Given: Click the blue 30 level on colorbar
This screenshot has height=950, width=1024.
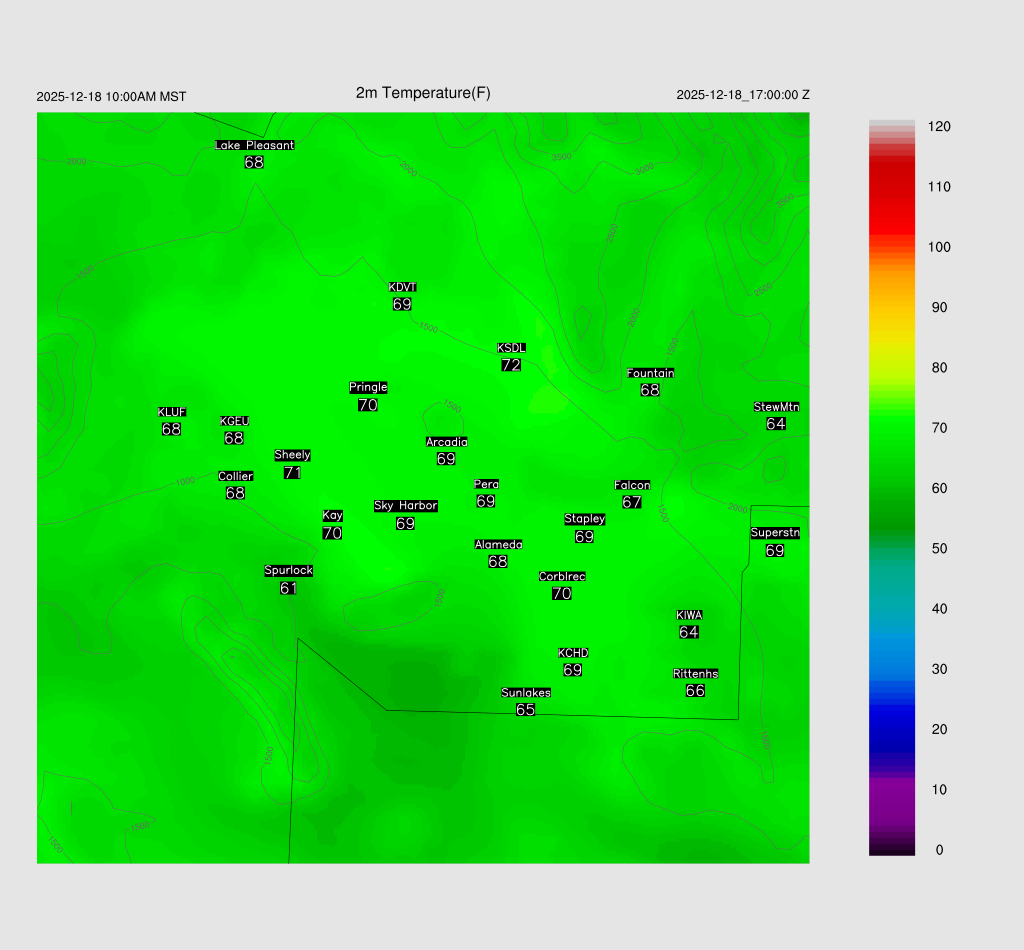Looking at the screenshot, I should (x=892, y=669).
